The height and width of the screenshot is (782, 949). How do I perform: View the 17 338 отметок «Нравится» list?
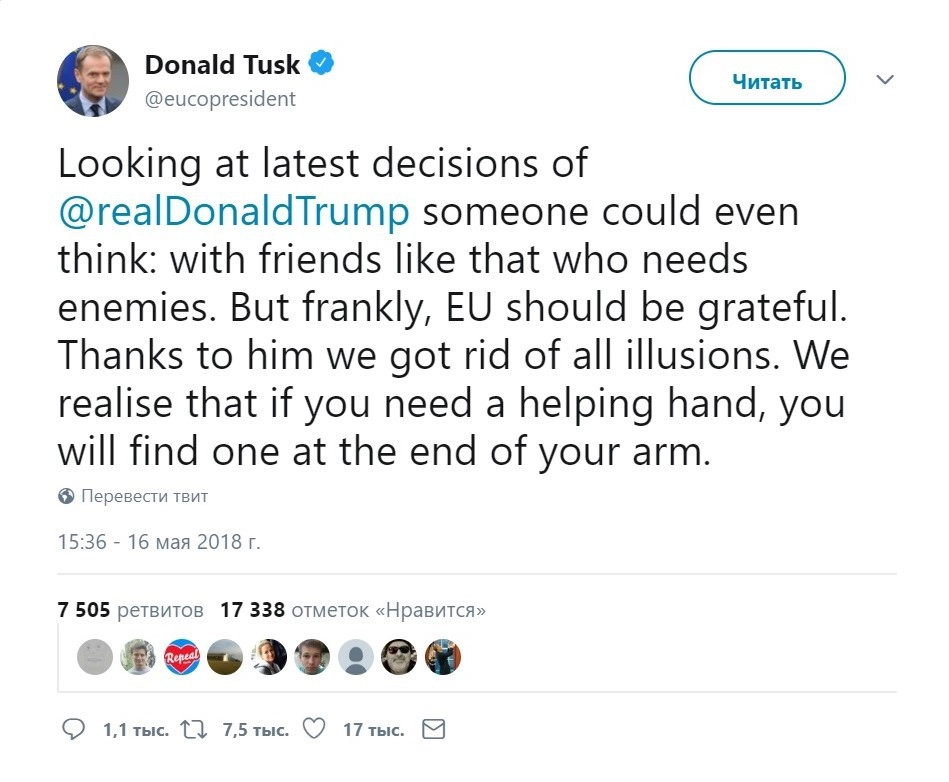tap(353, 609)
